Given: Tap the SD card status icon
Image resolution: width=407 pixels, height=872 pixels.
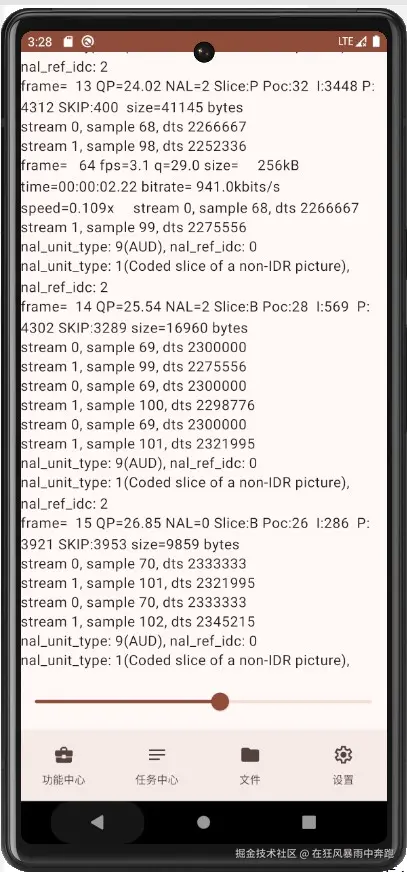Looking at the screenshot, I should point(68,42).
